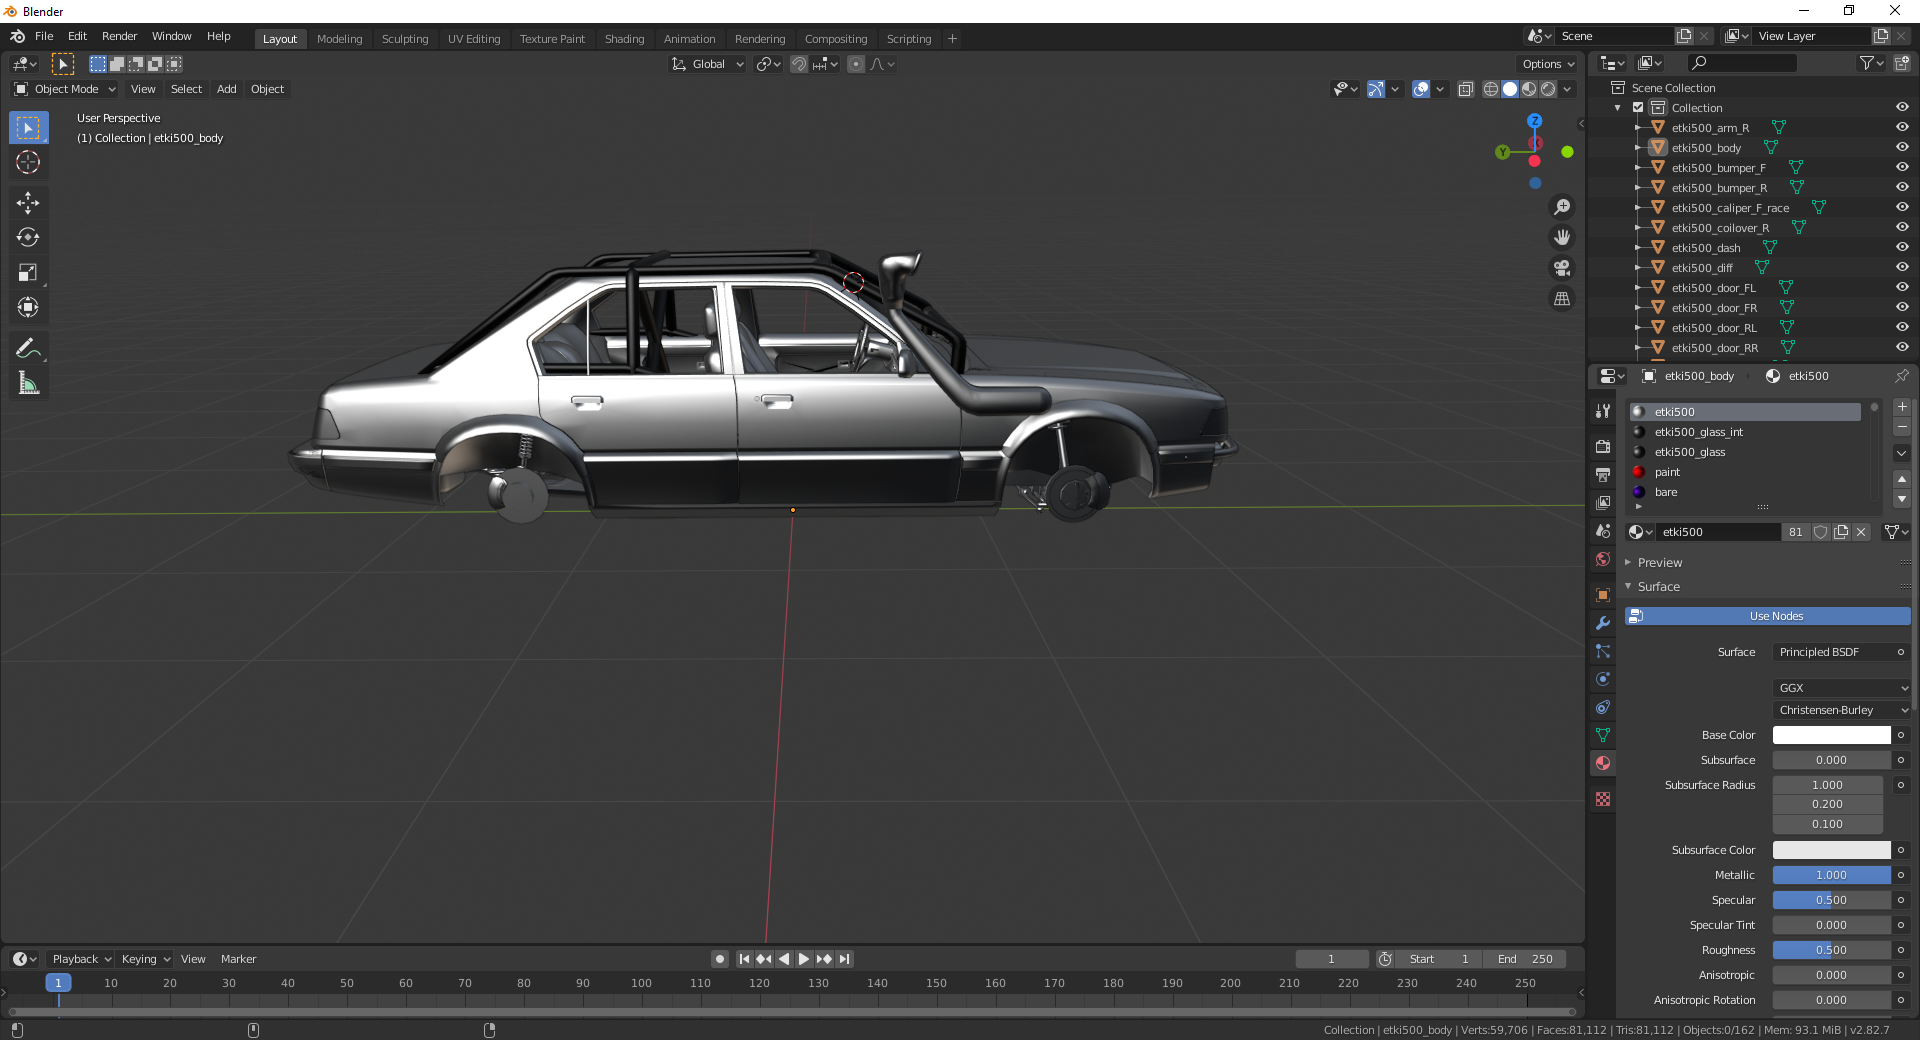This screenshot has width=1920, height=1040.
Task: Hide etki500_arm_R in the outliner
Action: [1902, 127]
